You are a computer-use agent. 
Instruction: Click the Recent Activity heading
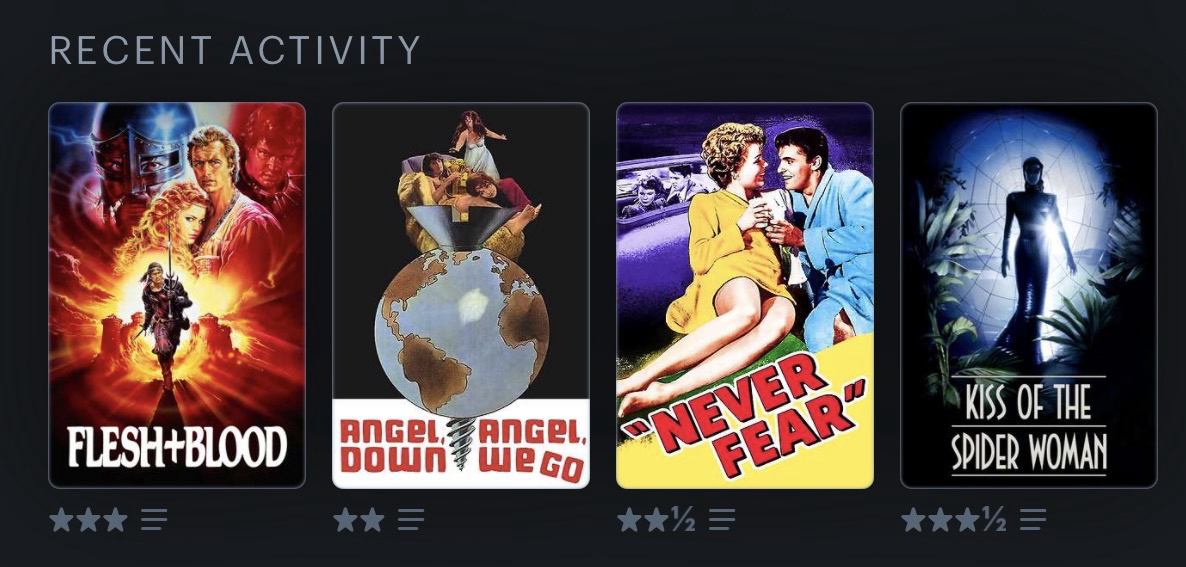tap(234, 51)
